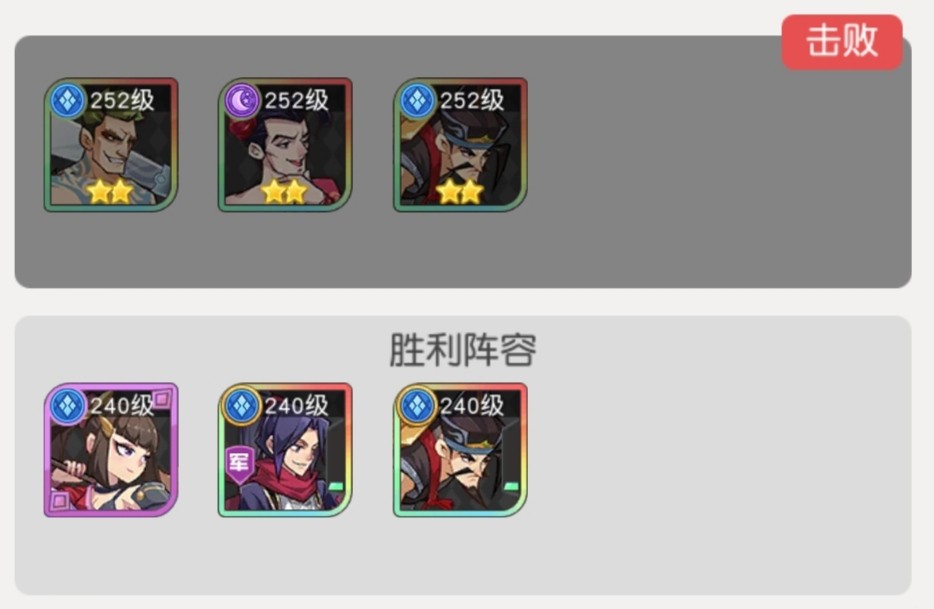
Task: Click the 252级 label beside crescent moon icon
Action: point(297,100)
